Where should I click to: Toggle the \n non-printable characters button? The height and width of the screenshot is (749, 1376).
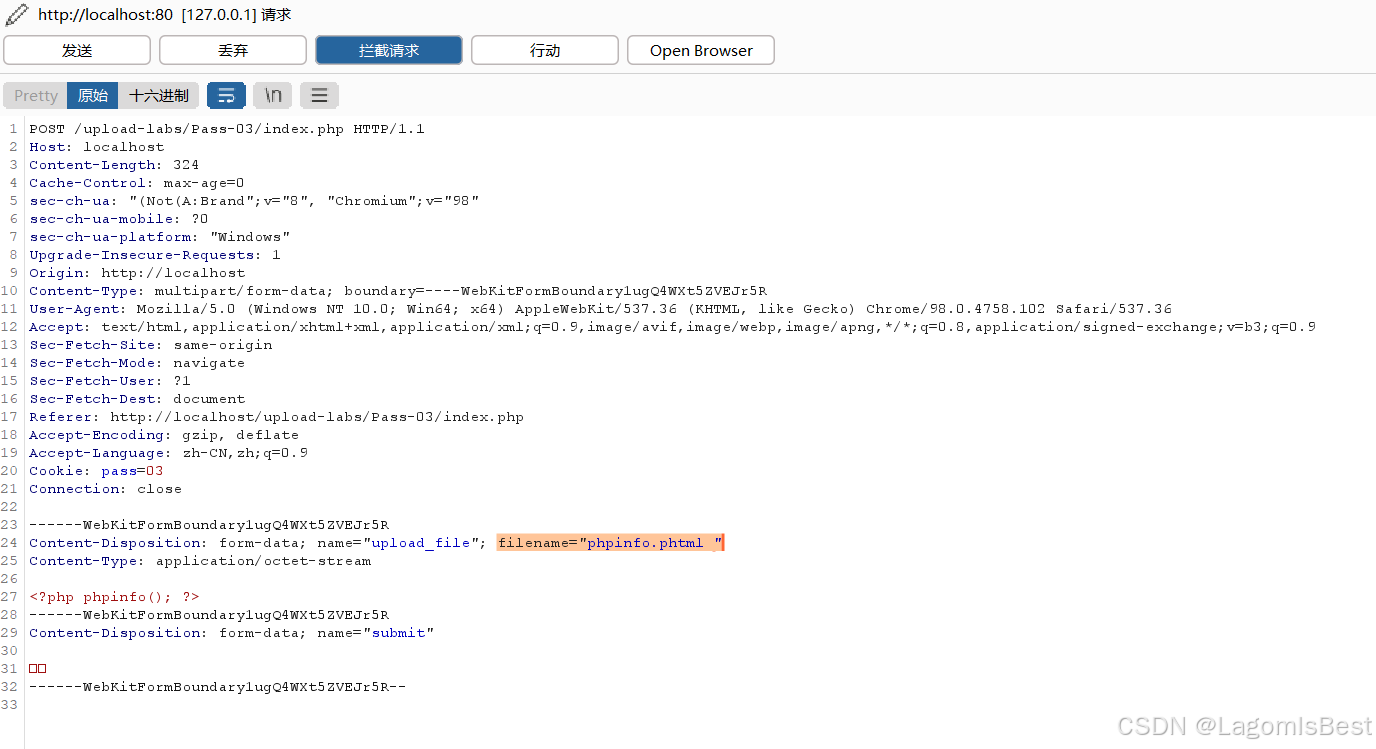[273, 95]
